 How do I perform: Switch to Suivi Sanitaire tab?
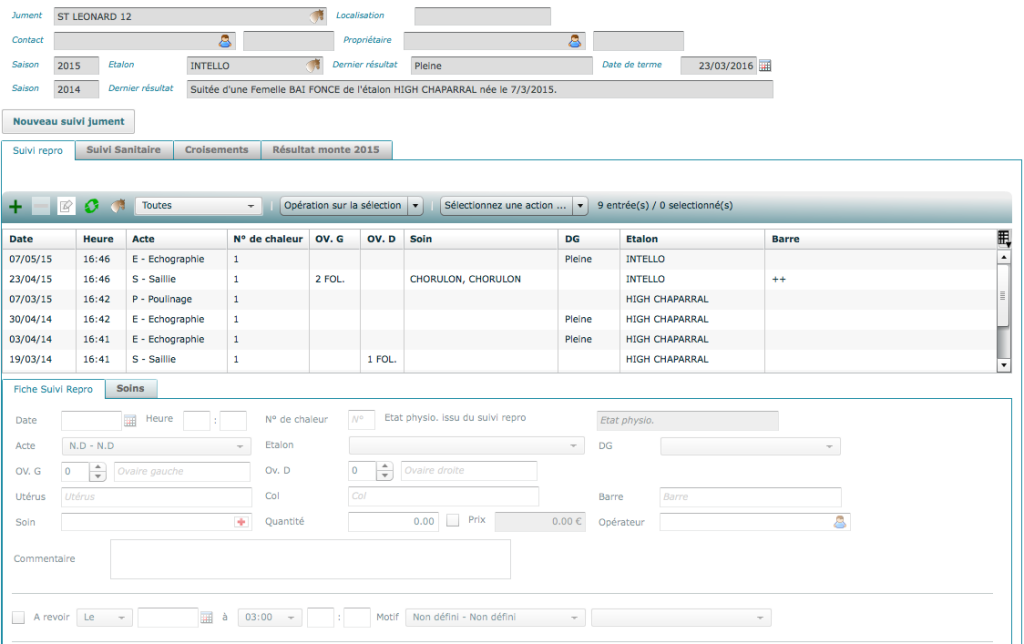click(x=123, y=150)
